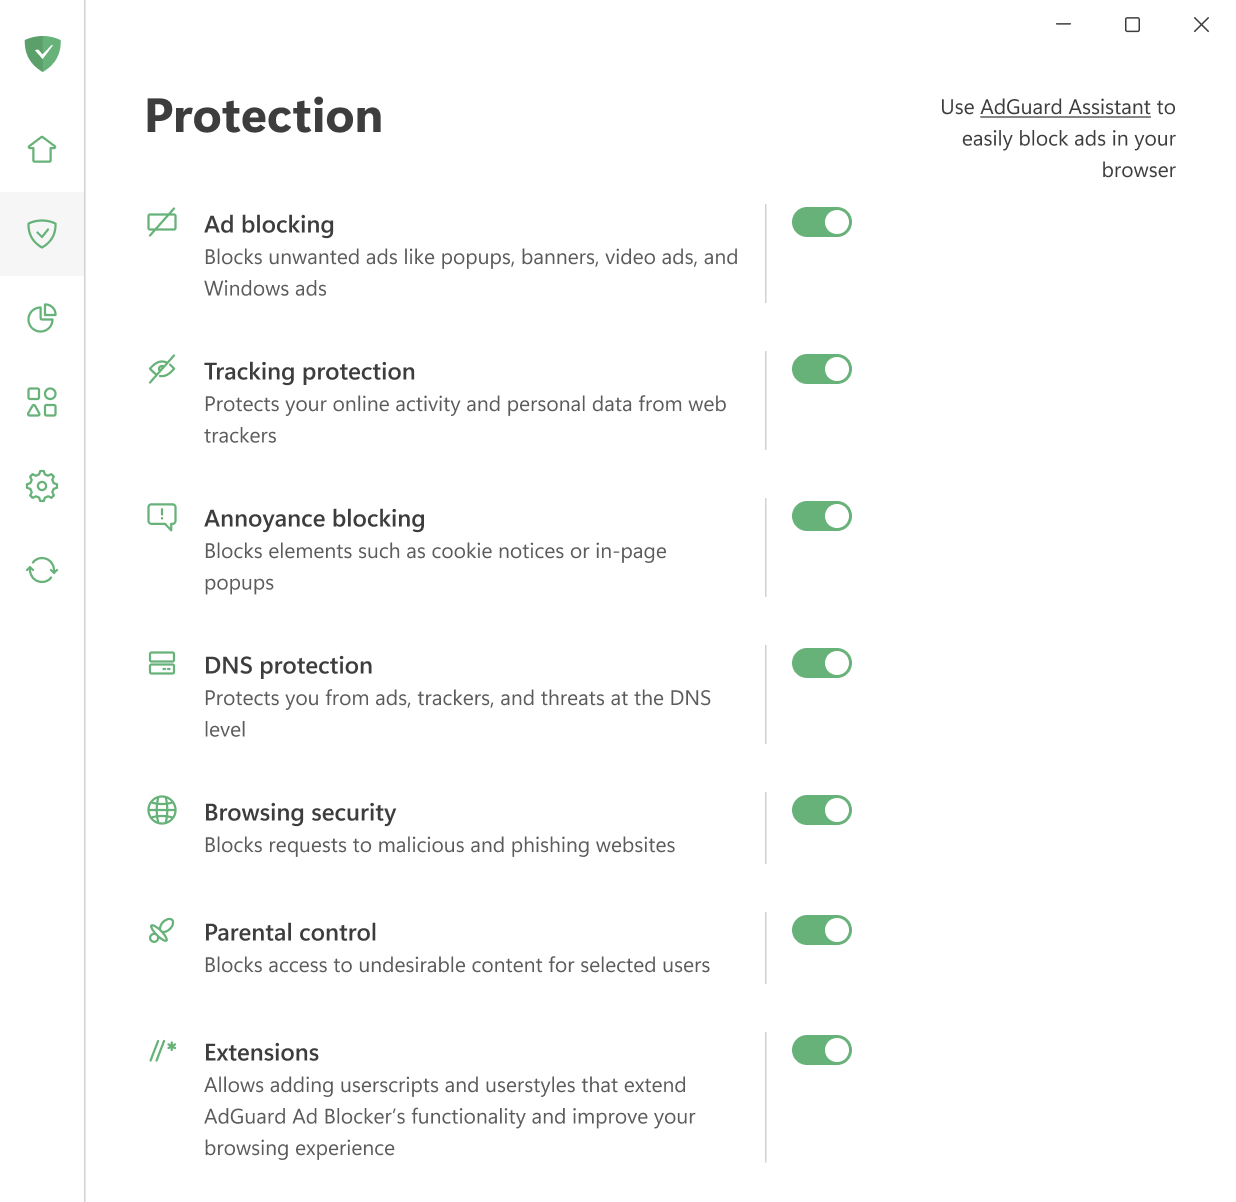
Task: Turn off Tracking protection
Action: click(821, 369)
